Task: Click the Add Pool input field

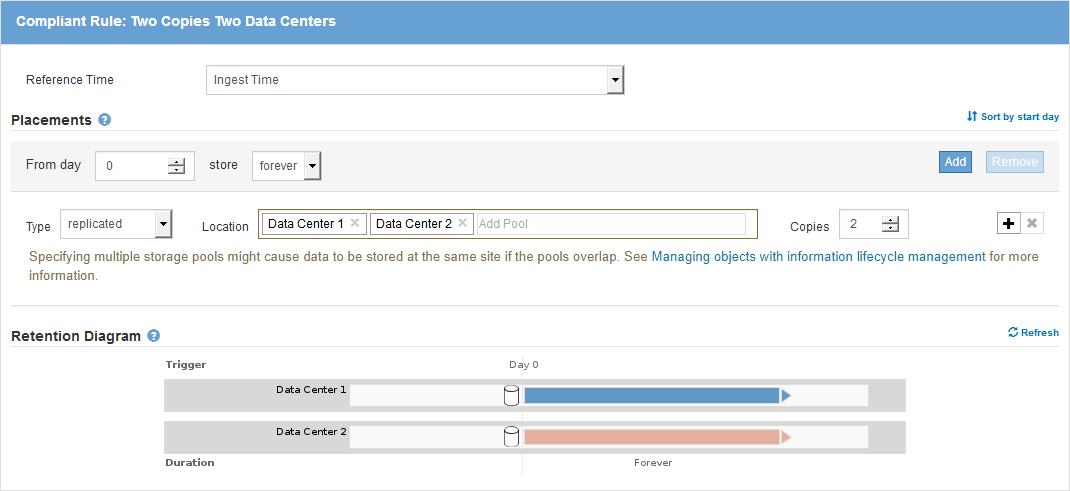Action: 610,224
